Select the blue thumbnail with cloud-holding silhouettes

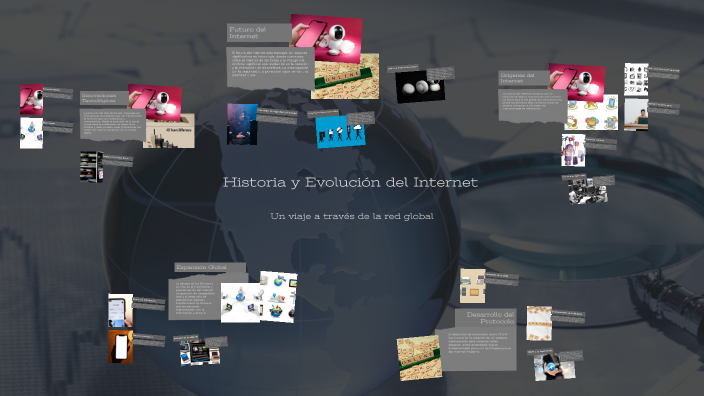tap(340, 132)
